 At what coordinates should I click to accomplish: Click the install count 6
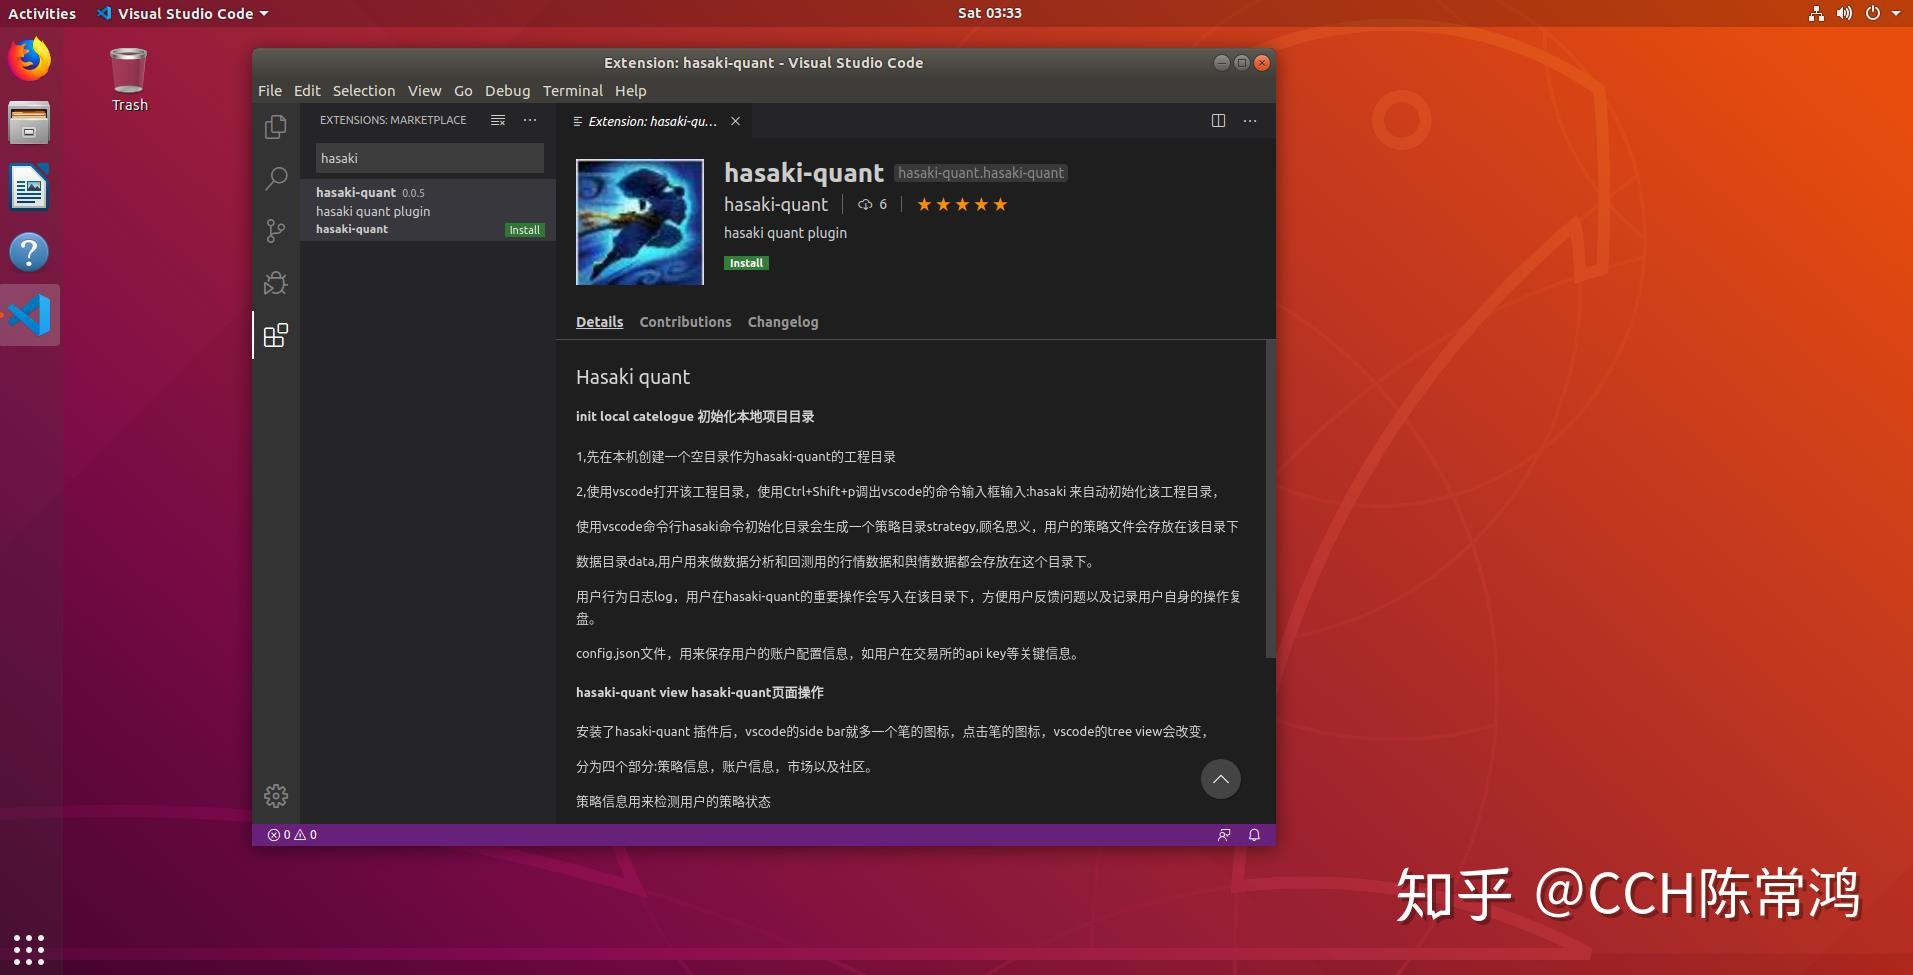click(x=872, y=204)
